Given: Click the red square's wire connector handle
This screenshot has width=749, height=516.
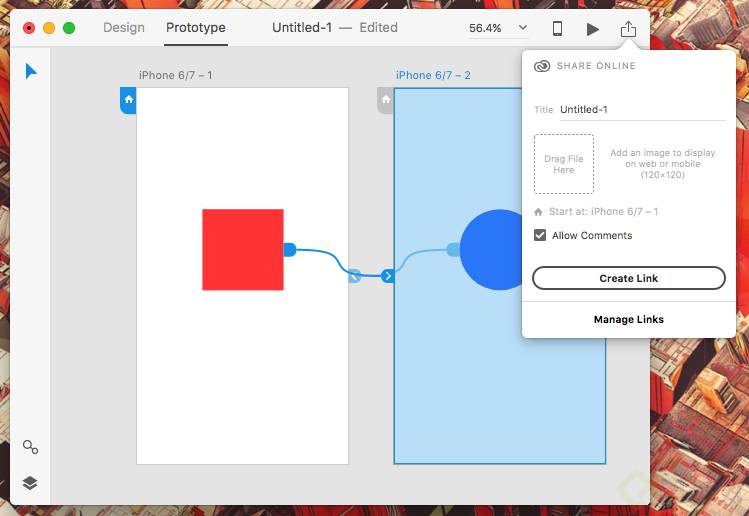Looking at the screenshot, I should click(289, 249).
